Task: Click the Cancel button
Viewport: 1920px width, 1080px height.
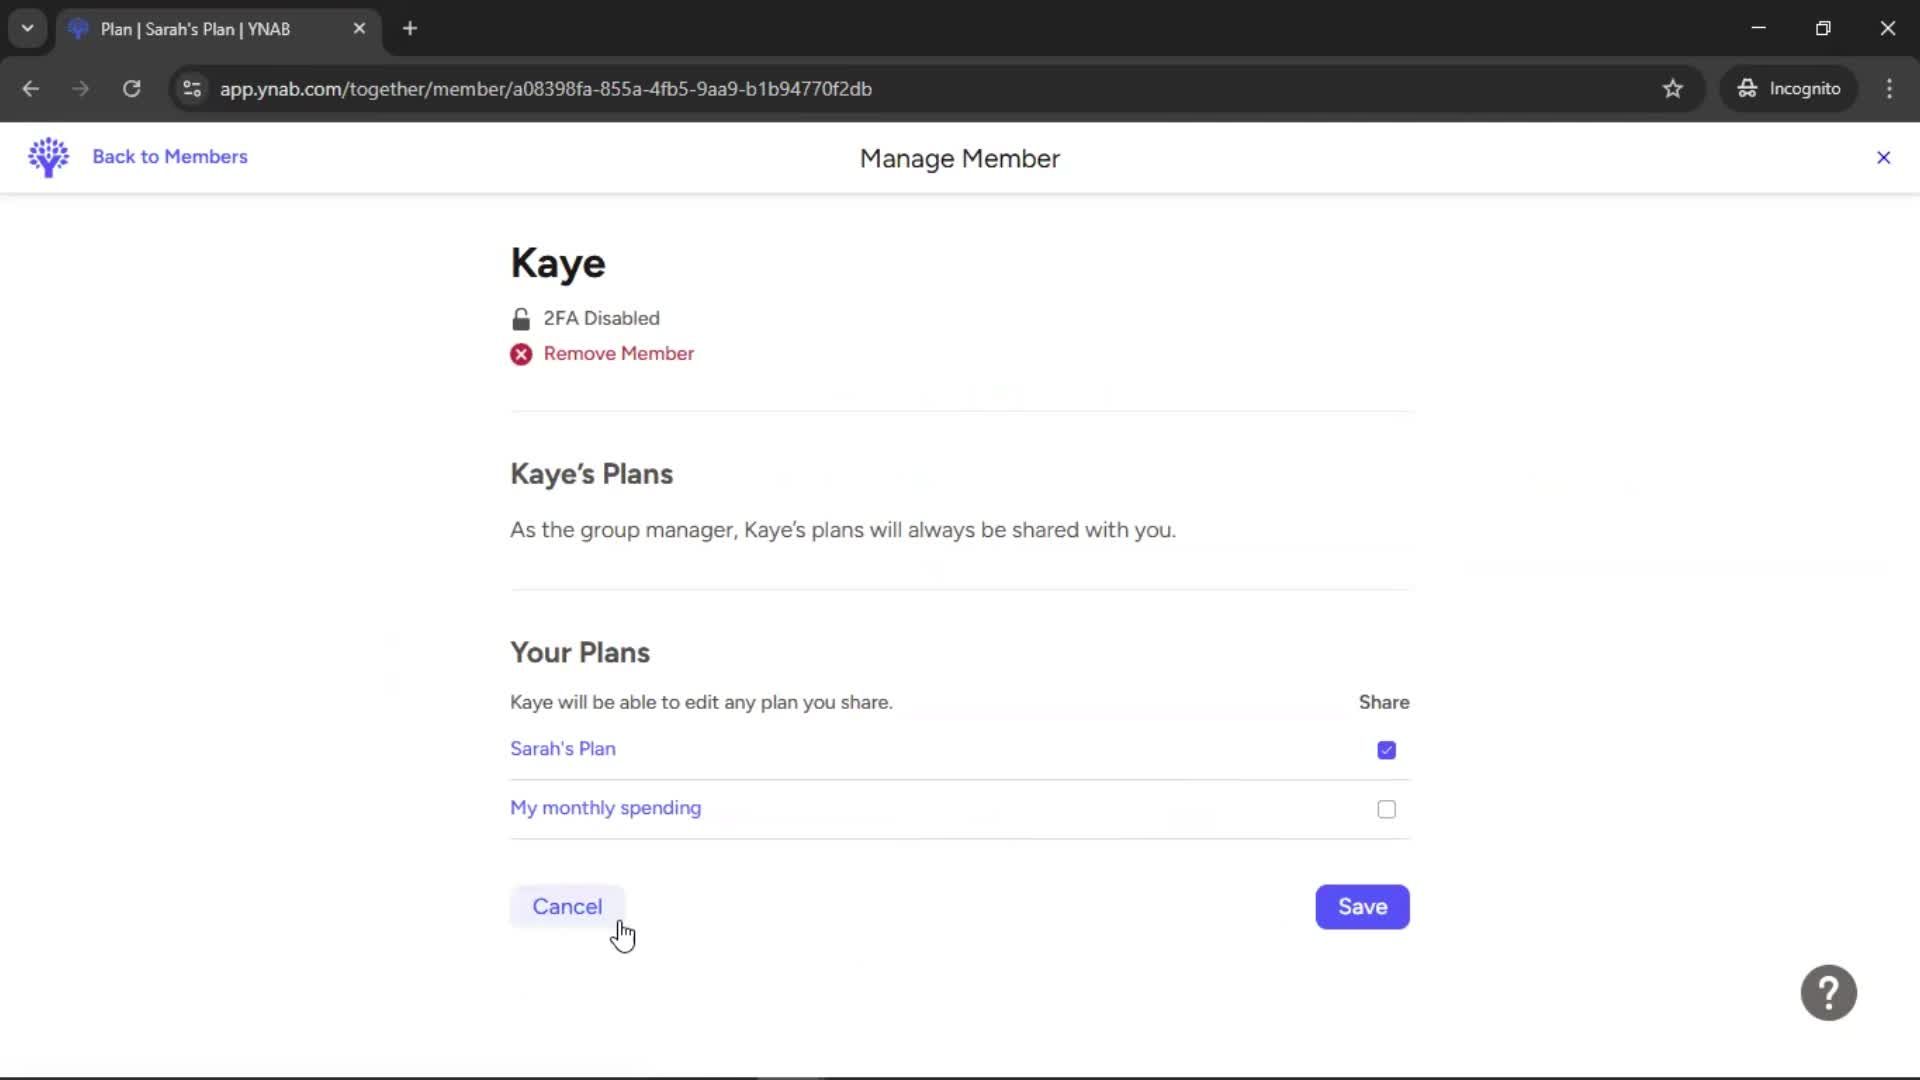Action: coord(567,906)
